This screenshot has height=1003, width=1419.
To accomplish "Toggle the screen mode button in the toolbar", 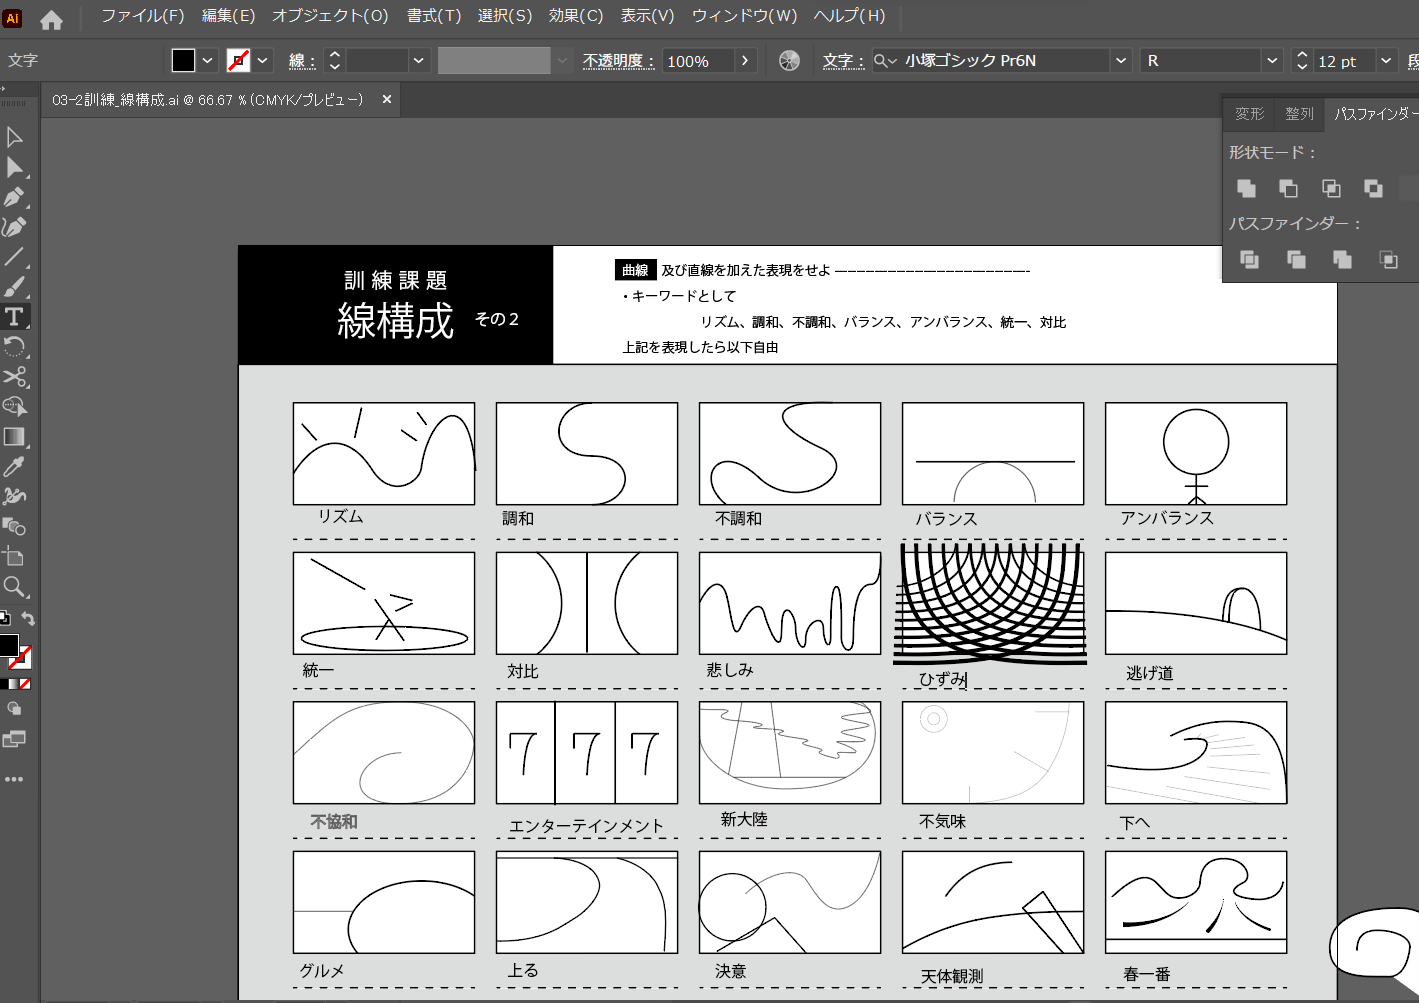I will [x=14, y=740].
